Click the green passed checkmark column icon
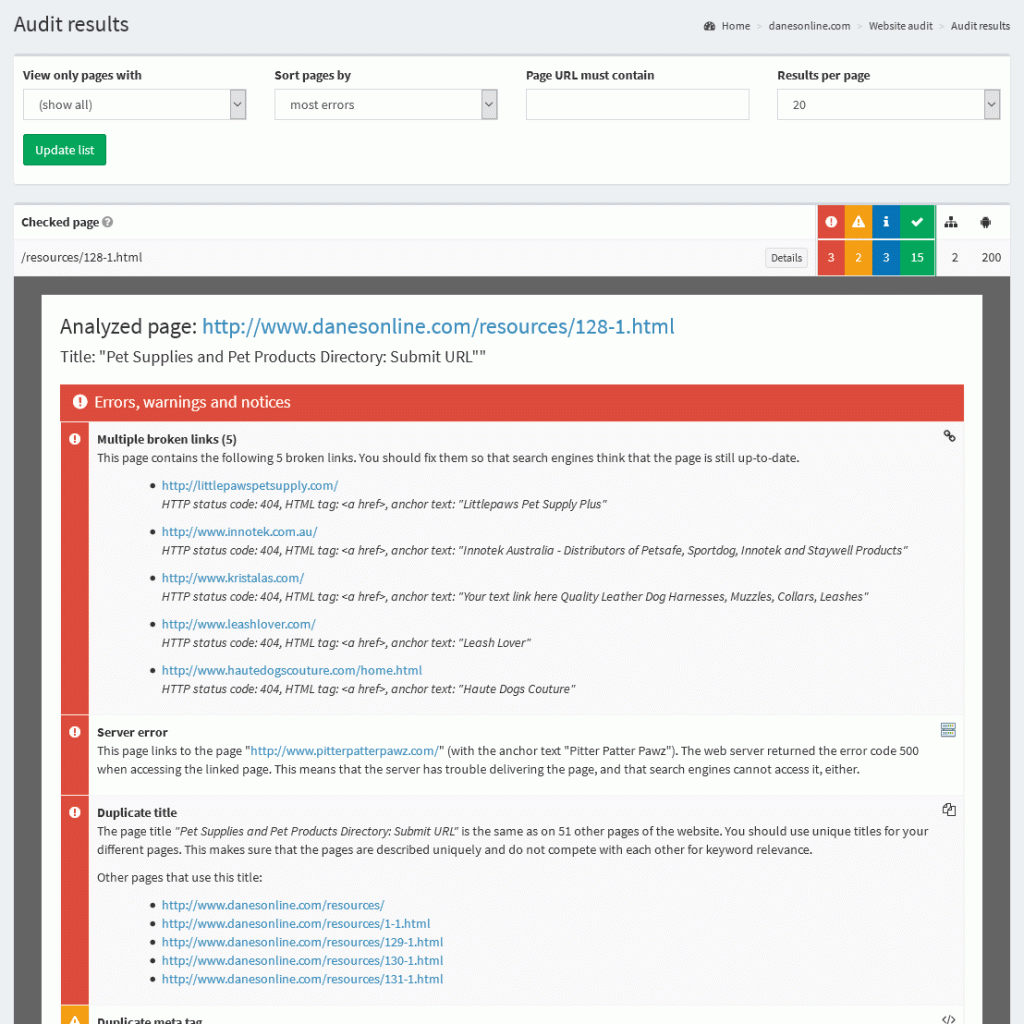This screenshot has width=1024, height=1024. pos(917,222)
